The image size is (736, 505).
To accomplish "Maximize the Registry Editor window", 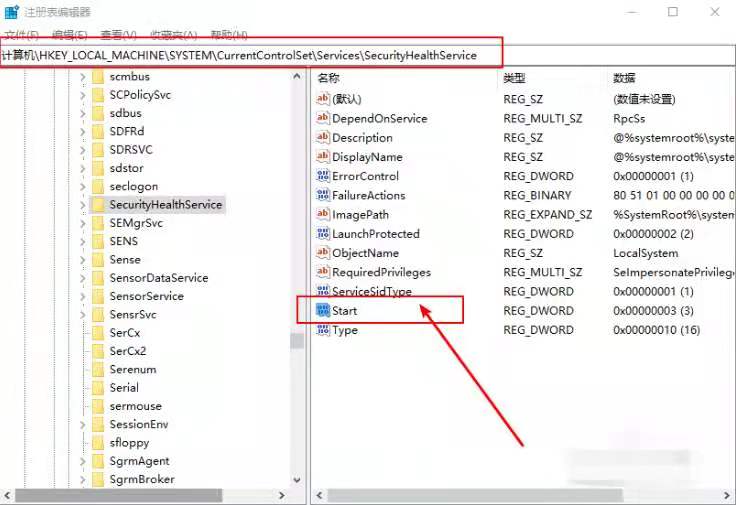I will (673, 12).
